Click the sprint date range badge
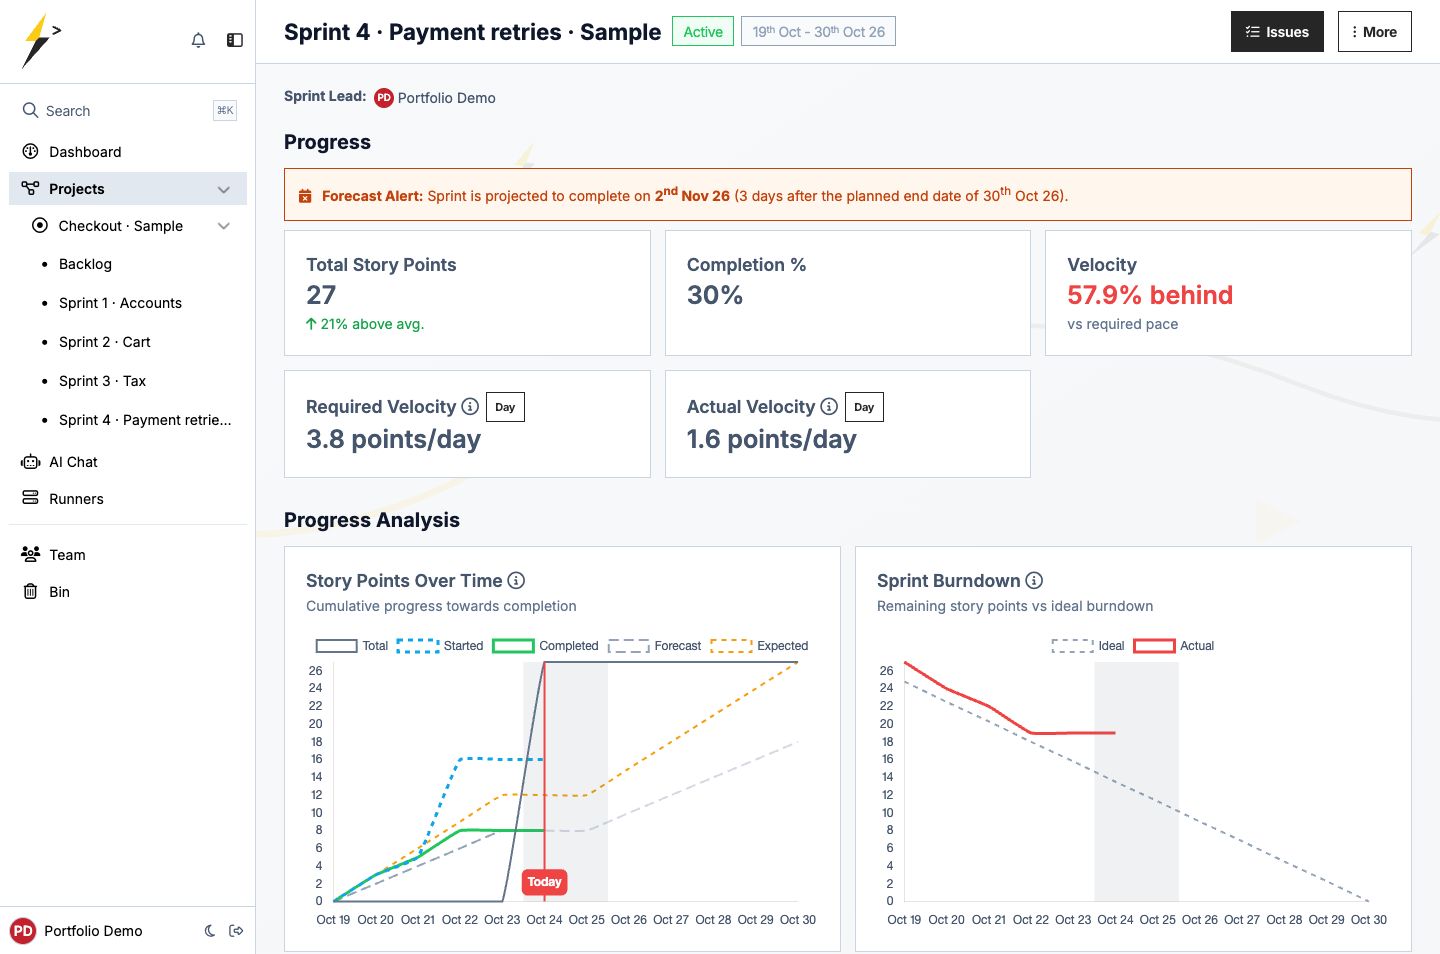The width and height of the screenshot is (1440, 954). [x=818, y=32]
